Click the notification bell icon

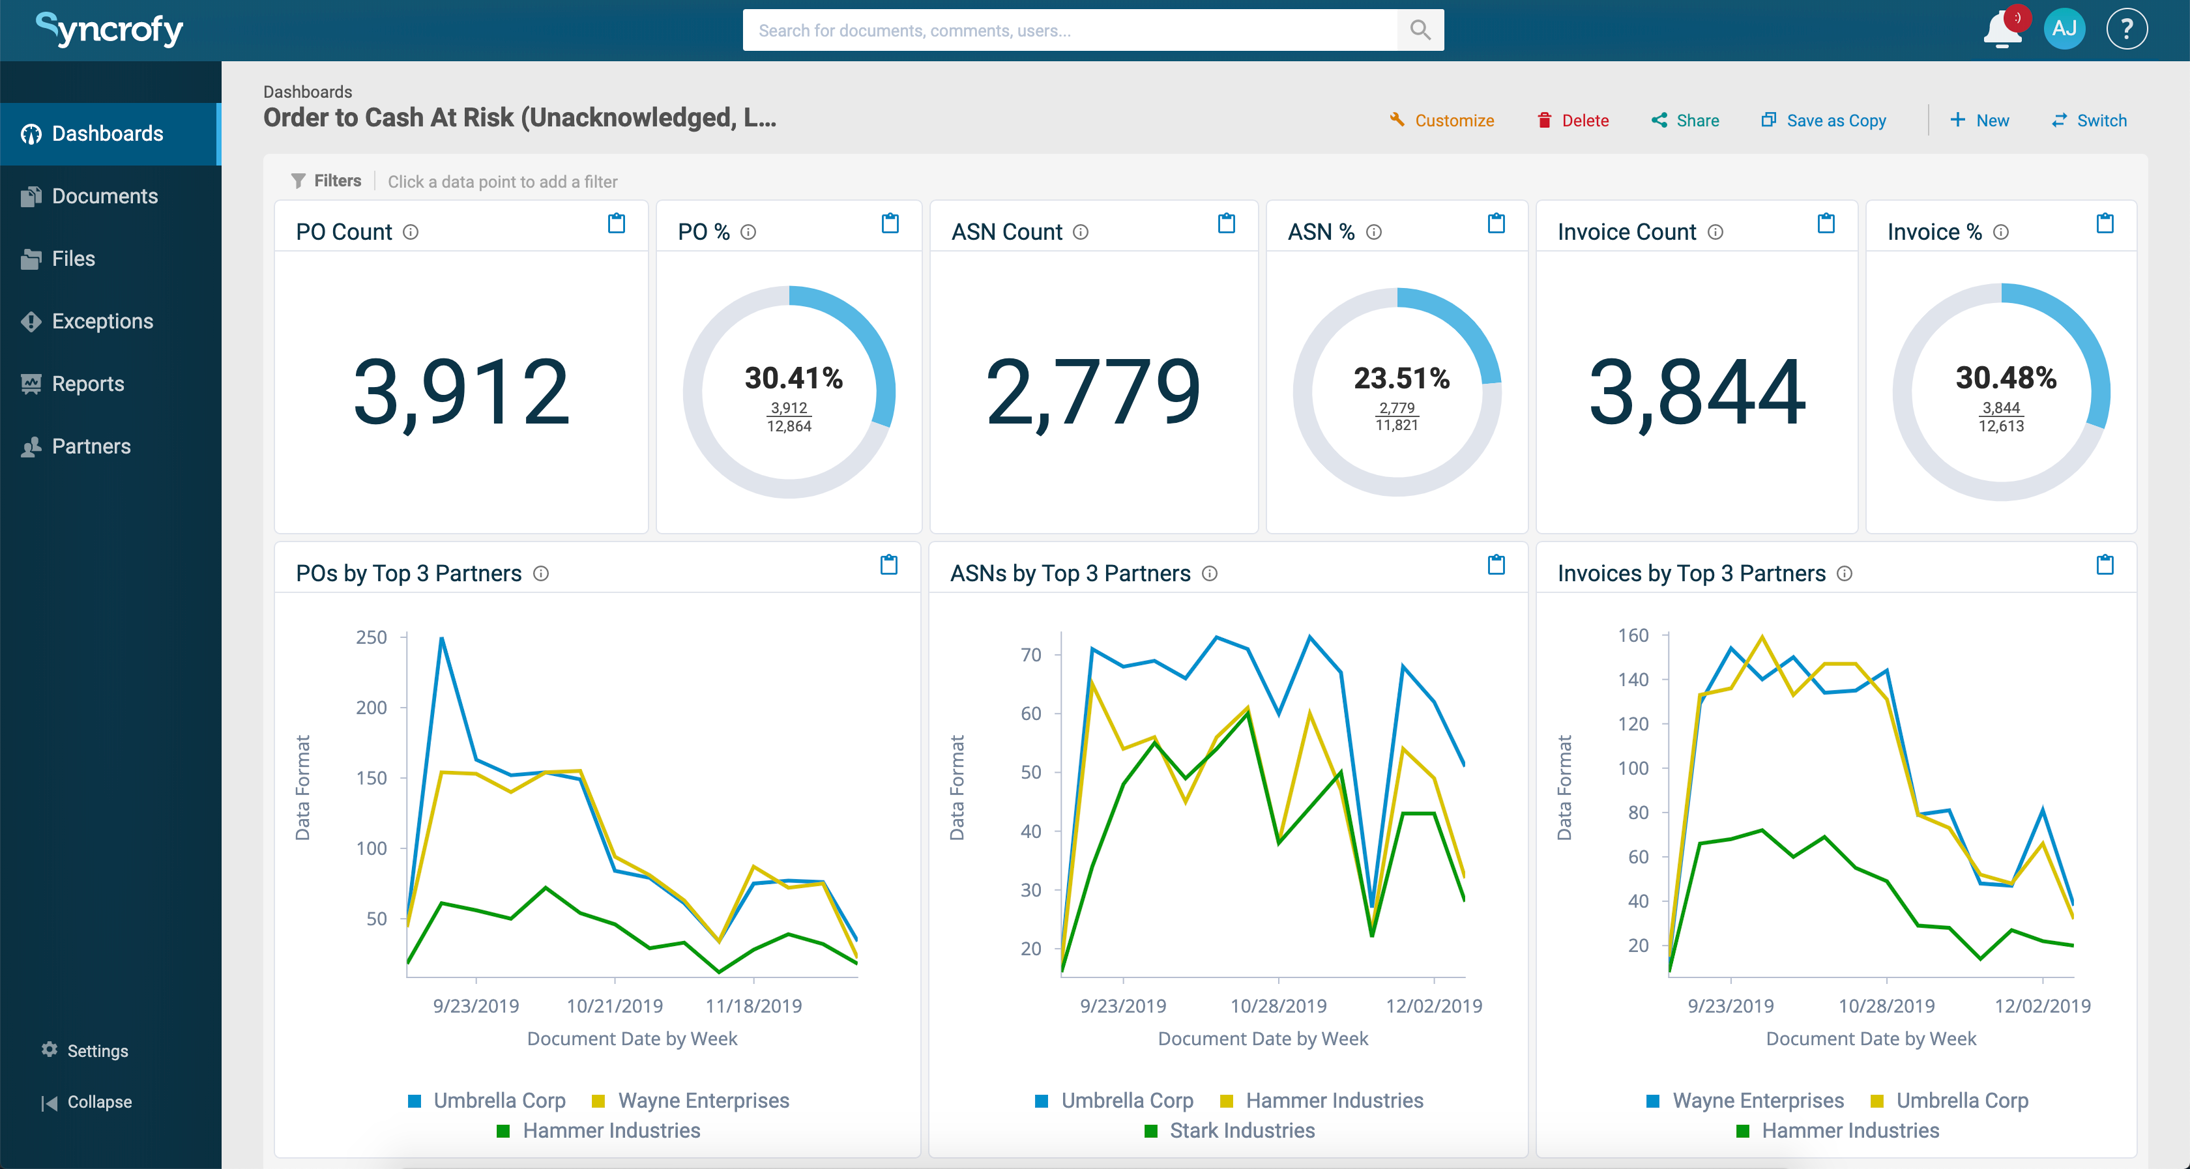coord(2001,29)
